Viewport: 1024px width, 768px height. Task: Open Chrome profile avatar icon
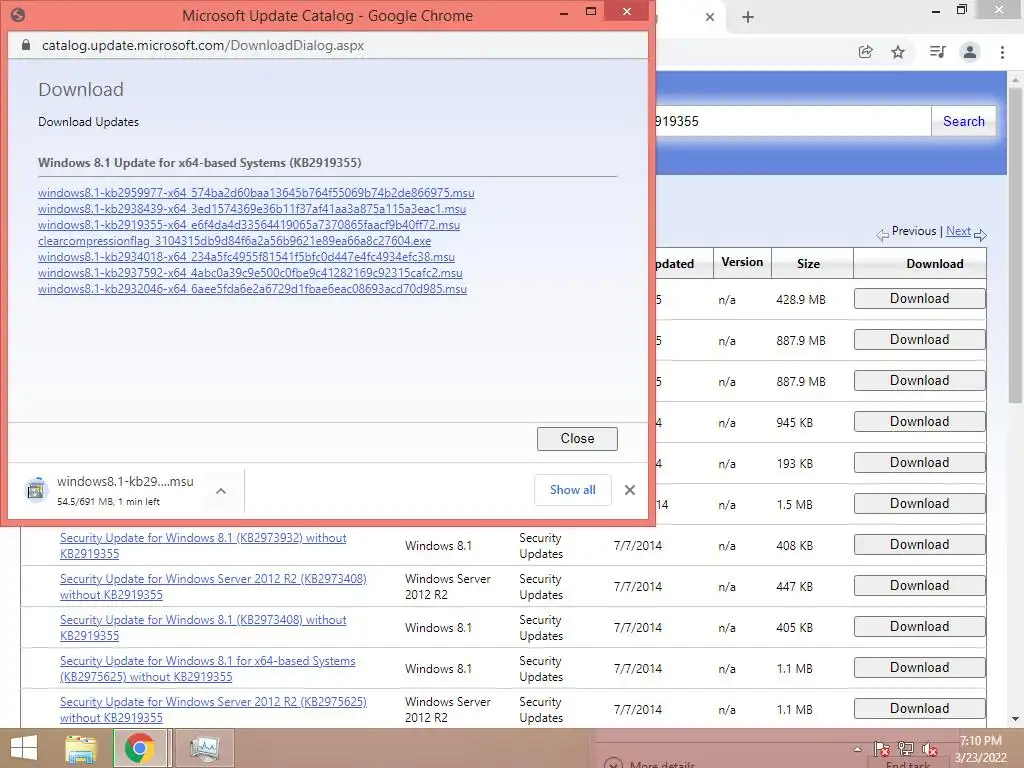pyautogui.click(x=970, y=52)
